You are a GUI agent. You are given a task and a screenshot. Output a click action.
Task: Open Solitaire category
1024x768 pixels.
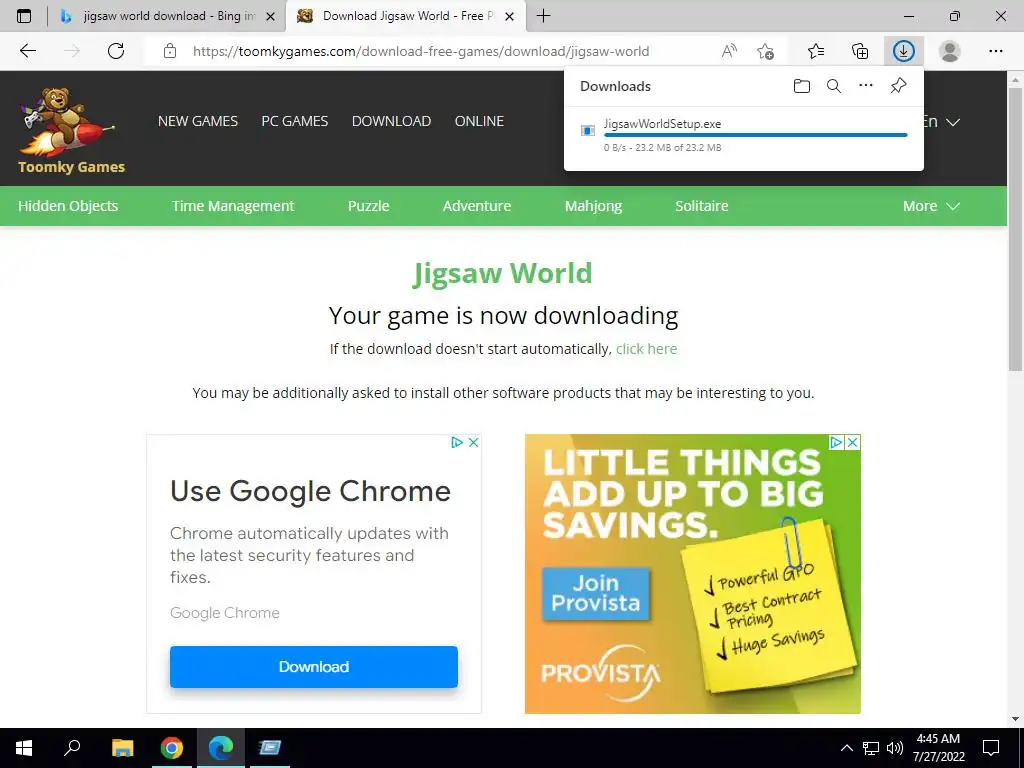701,206
